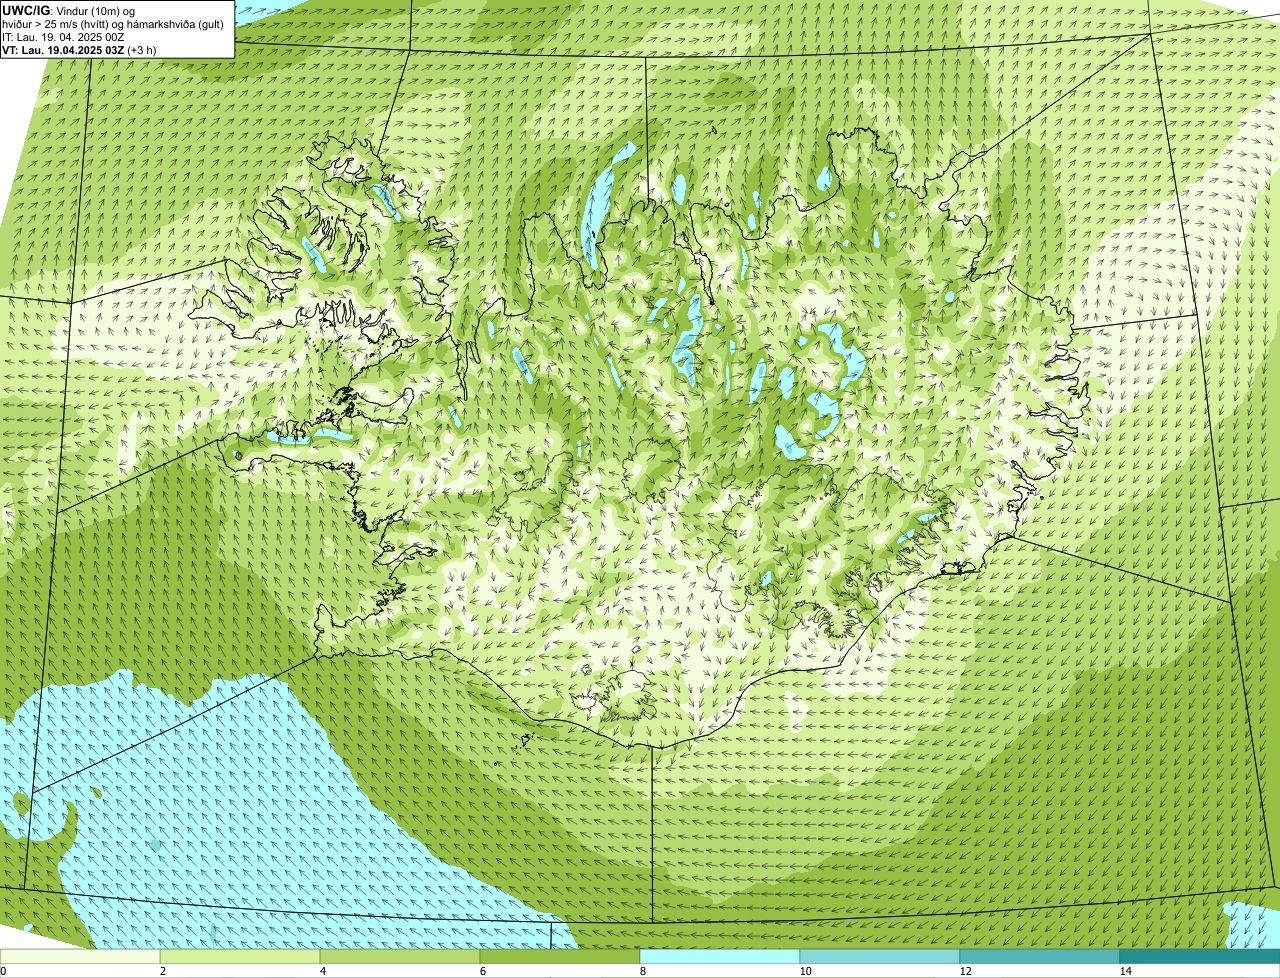Click the "6" tick label on the scale

(x=482, y=971)
